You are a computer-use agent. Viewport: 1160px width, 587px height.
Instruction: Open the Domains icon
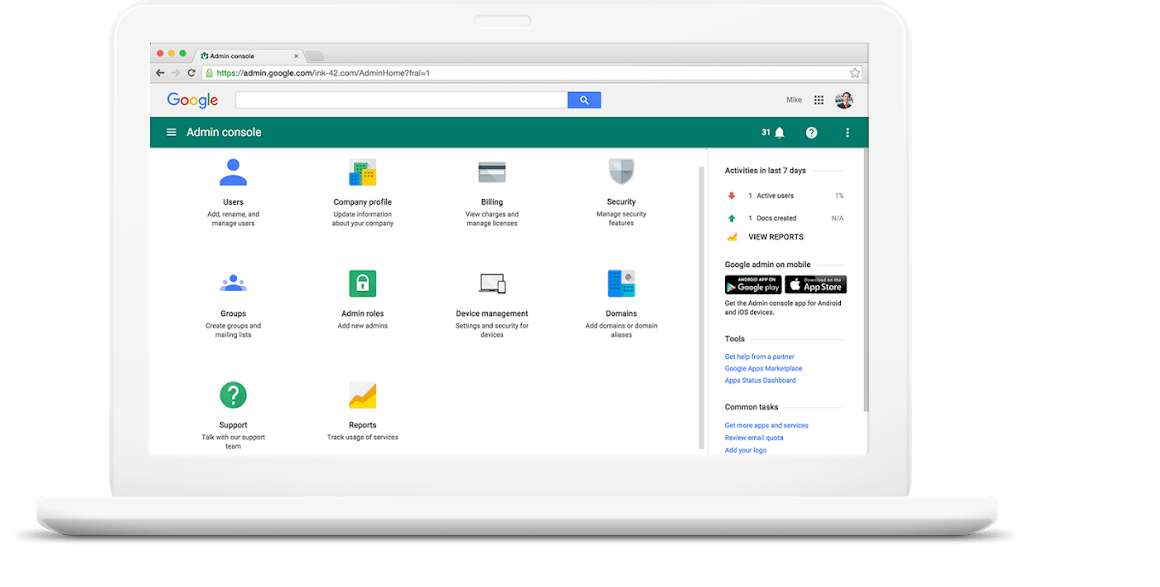[x=621, y=283]
